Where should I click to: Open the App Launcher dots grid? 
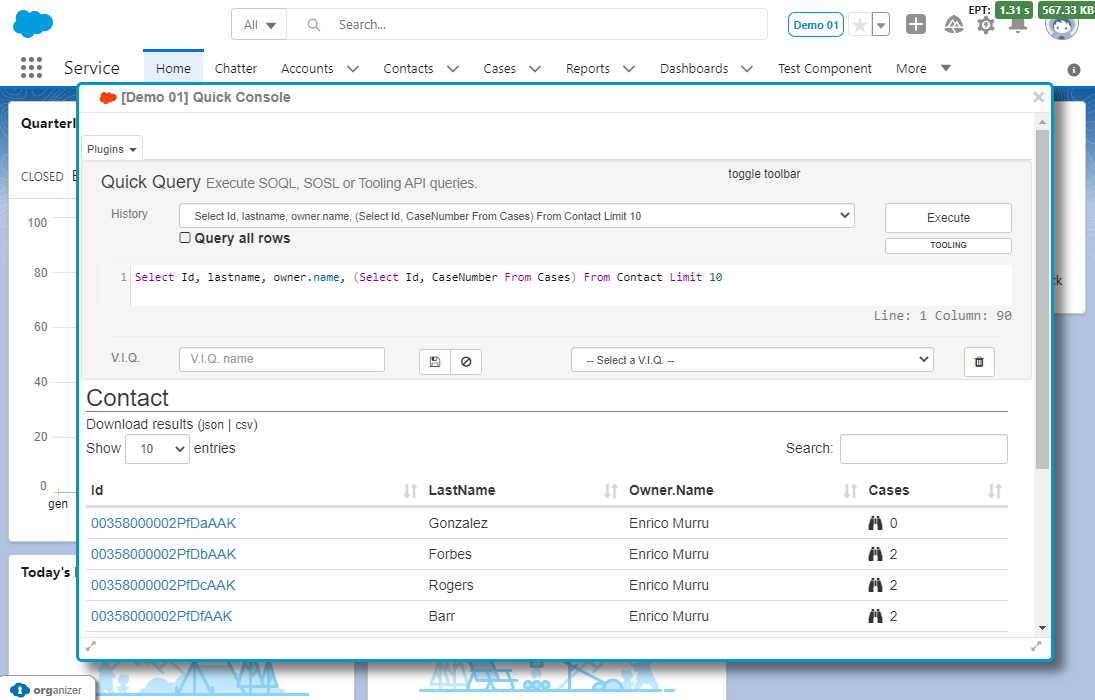[31, 68]
